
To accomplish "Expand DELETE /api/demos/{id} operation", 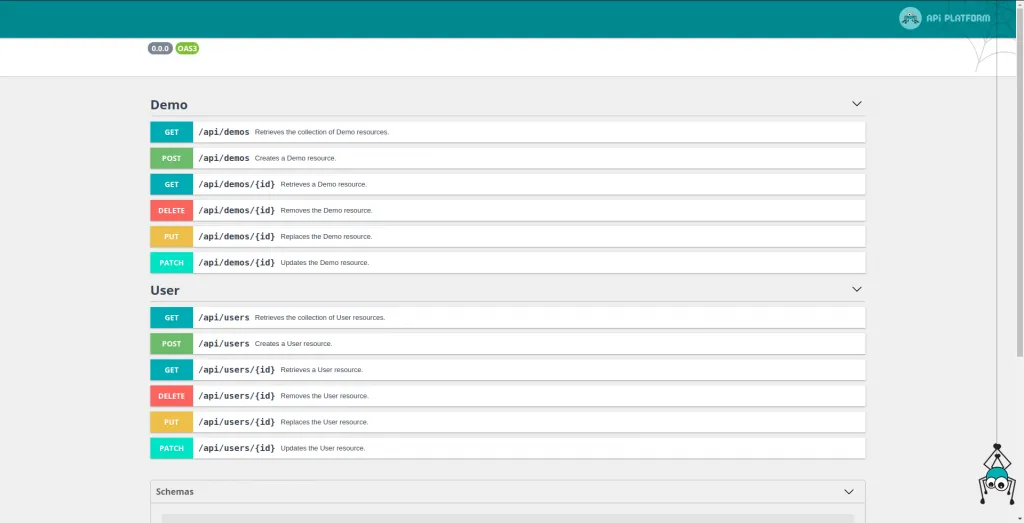I will pyautogui.click(x=236, y=210).
